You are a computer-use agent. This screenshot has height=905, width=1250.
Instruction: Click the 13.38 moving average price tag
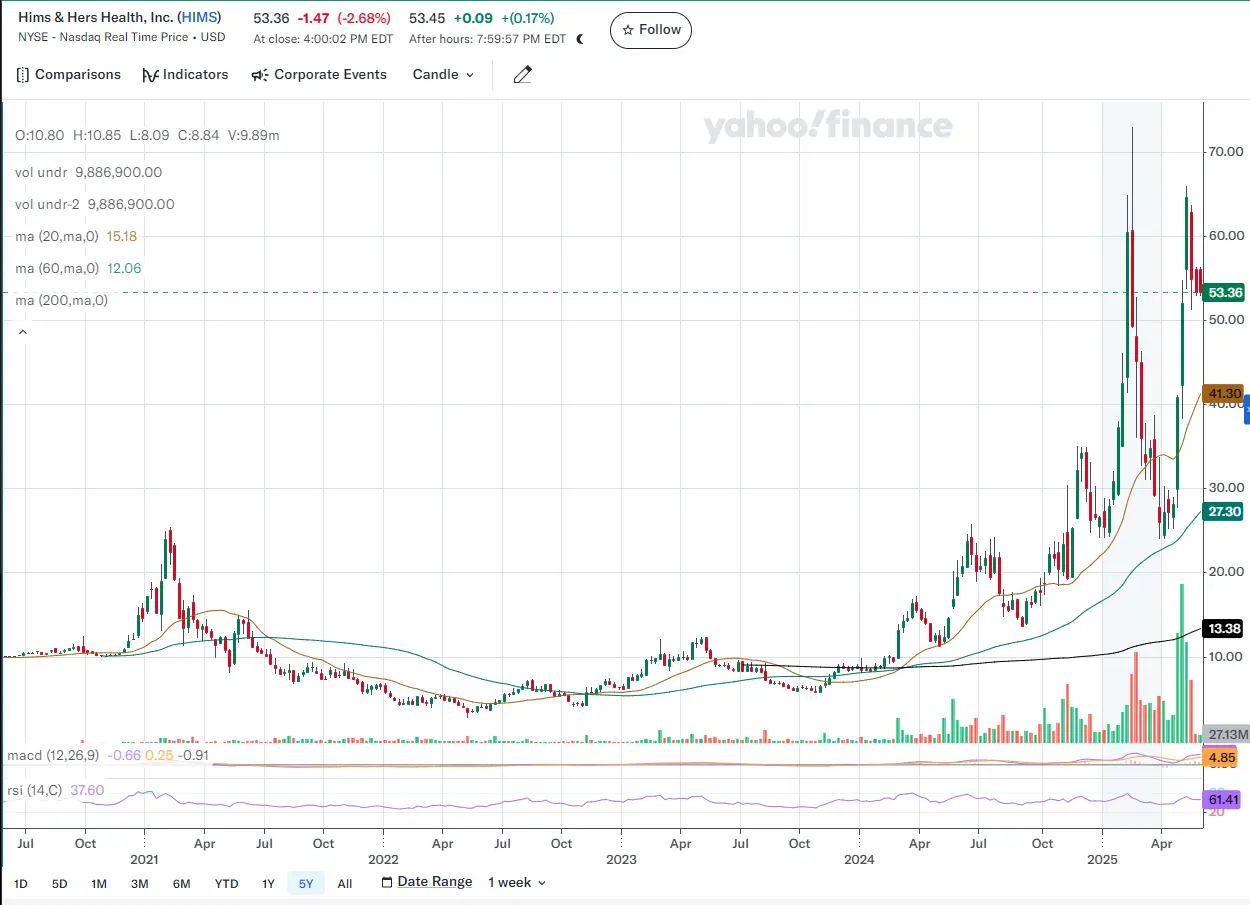1225,629
